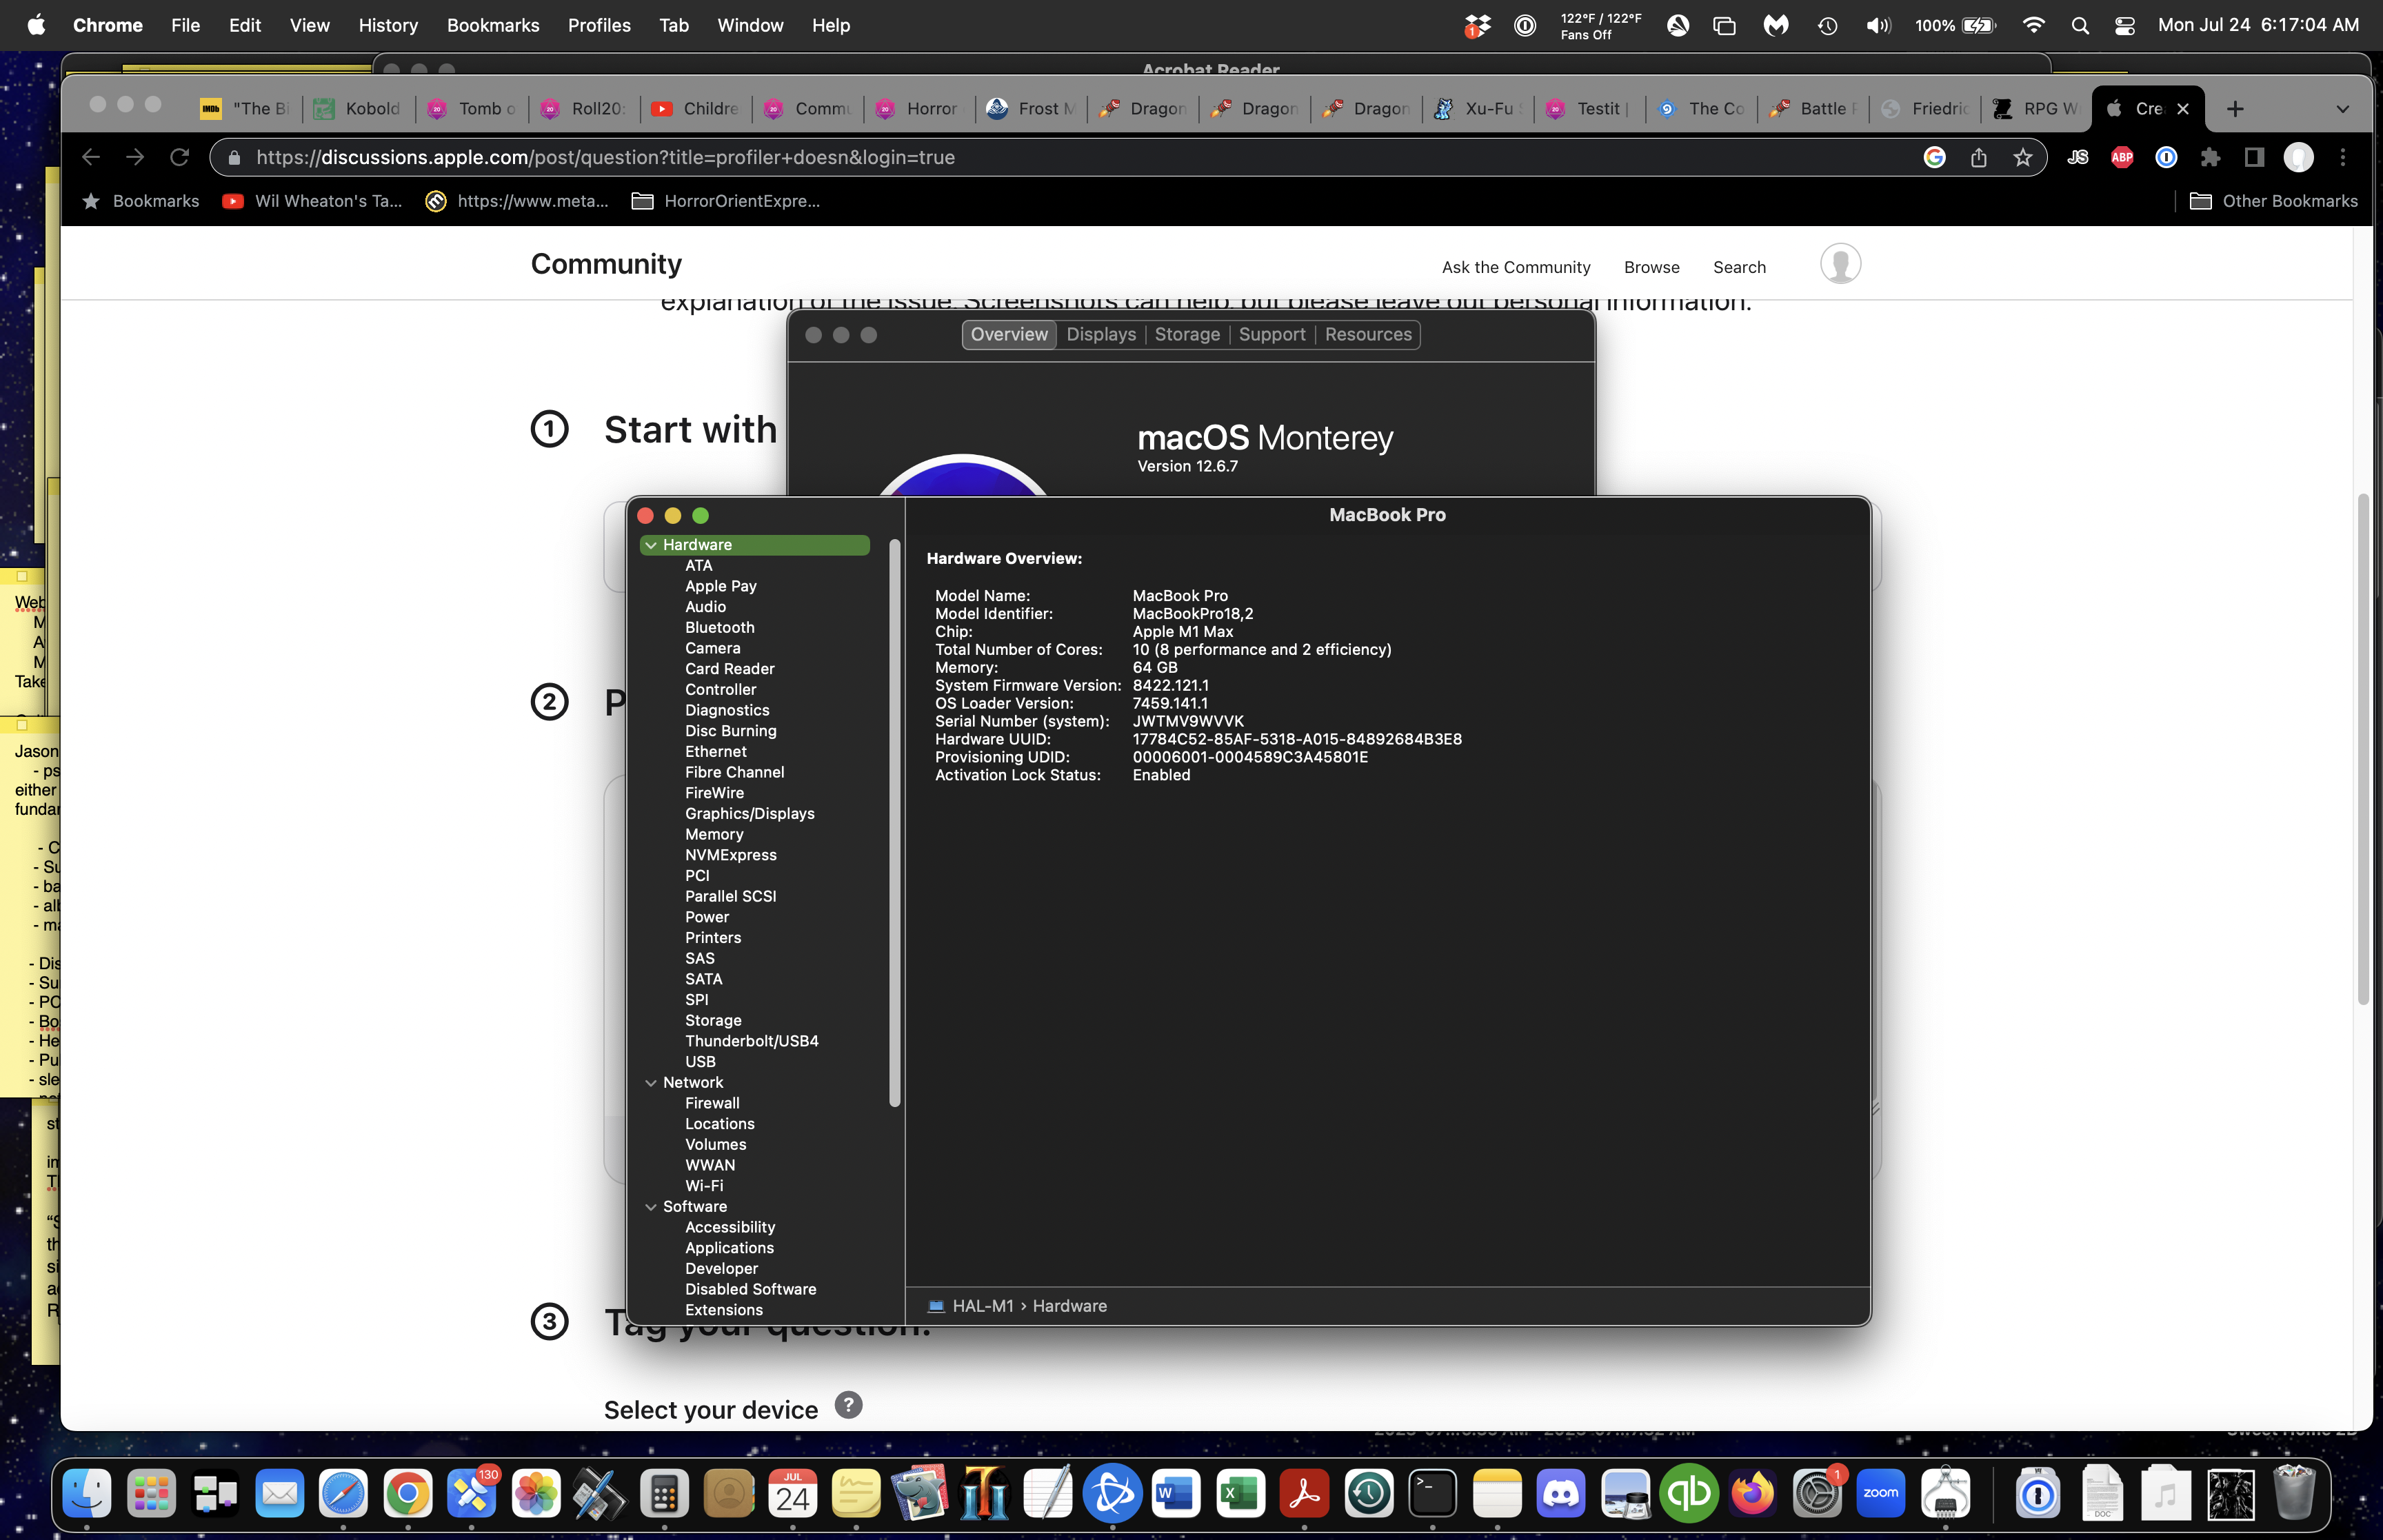Click the Ask the Community link
The height and width of the screenshot is (1540, 2383).
[1515, 267]
